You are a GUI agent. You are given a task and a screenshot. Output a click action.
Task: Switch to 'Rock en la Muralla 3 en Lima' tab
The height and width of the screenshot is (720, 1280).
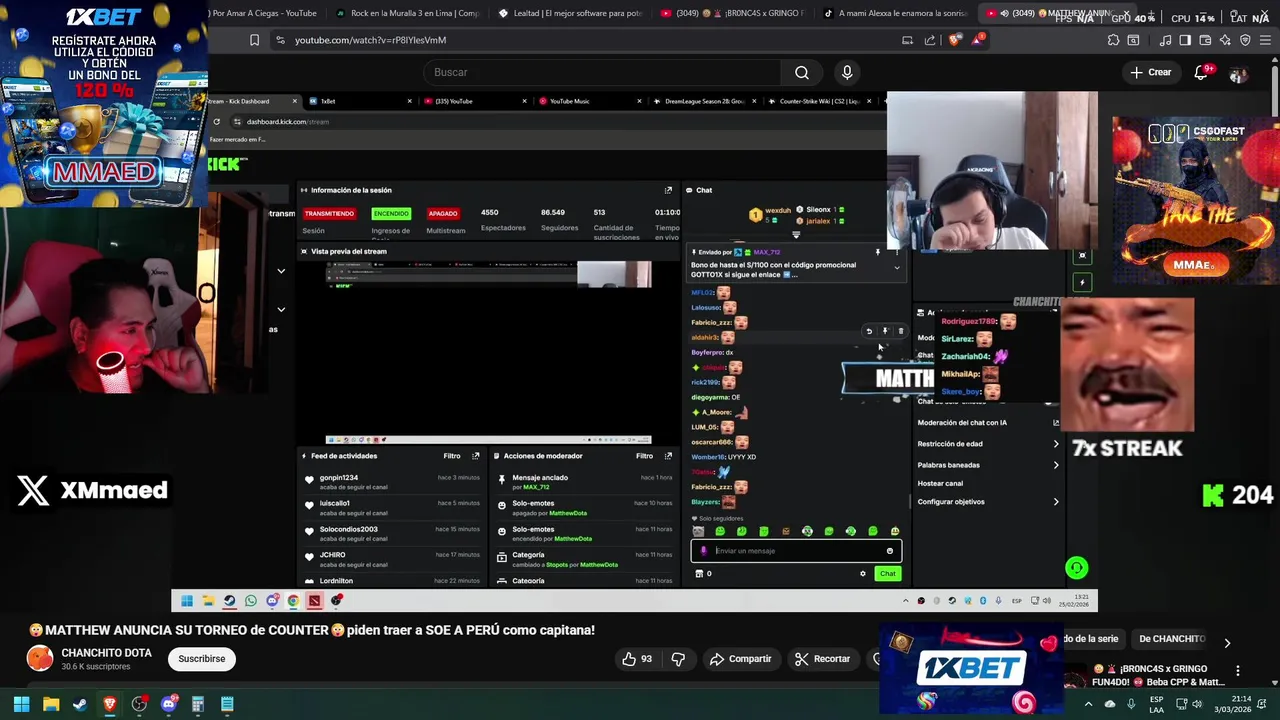407,13
